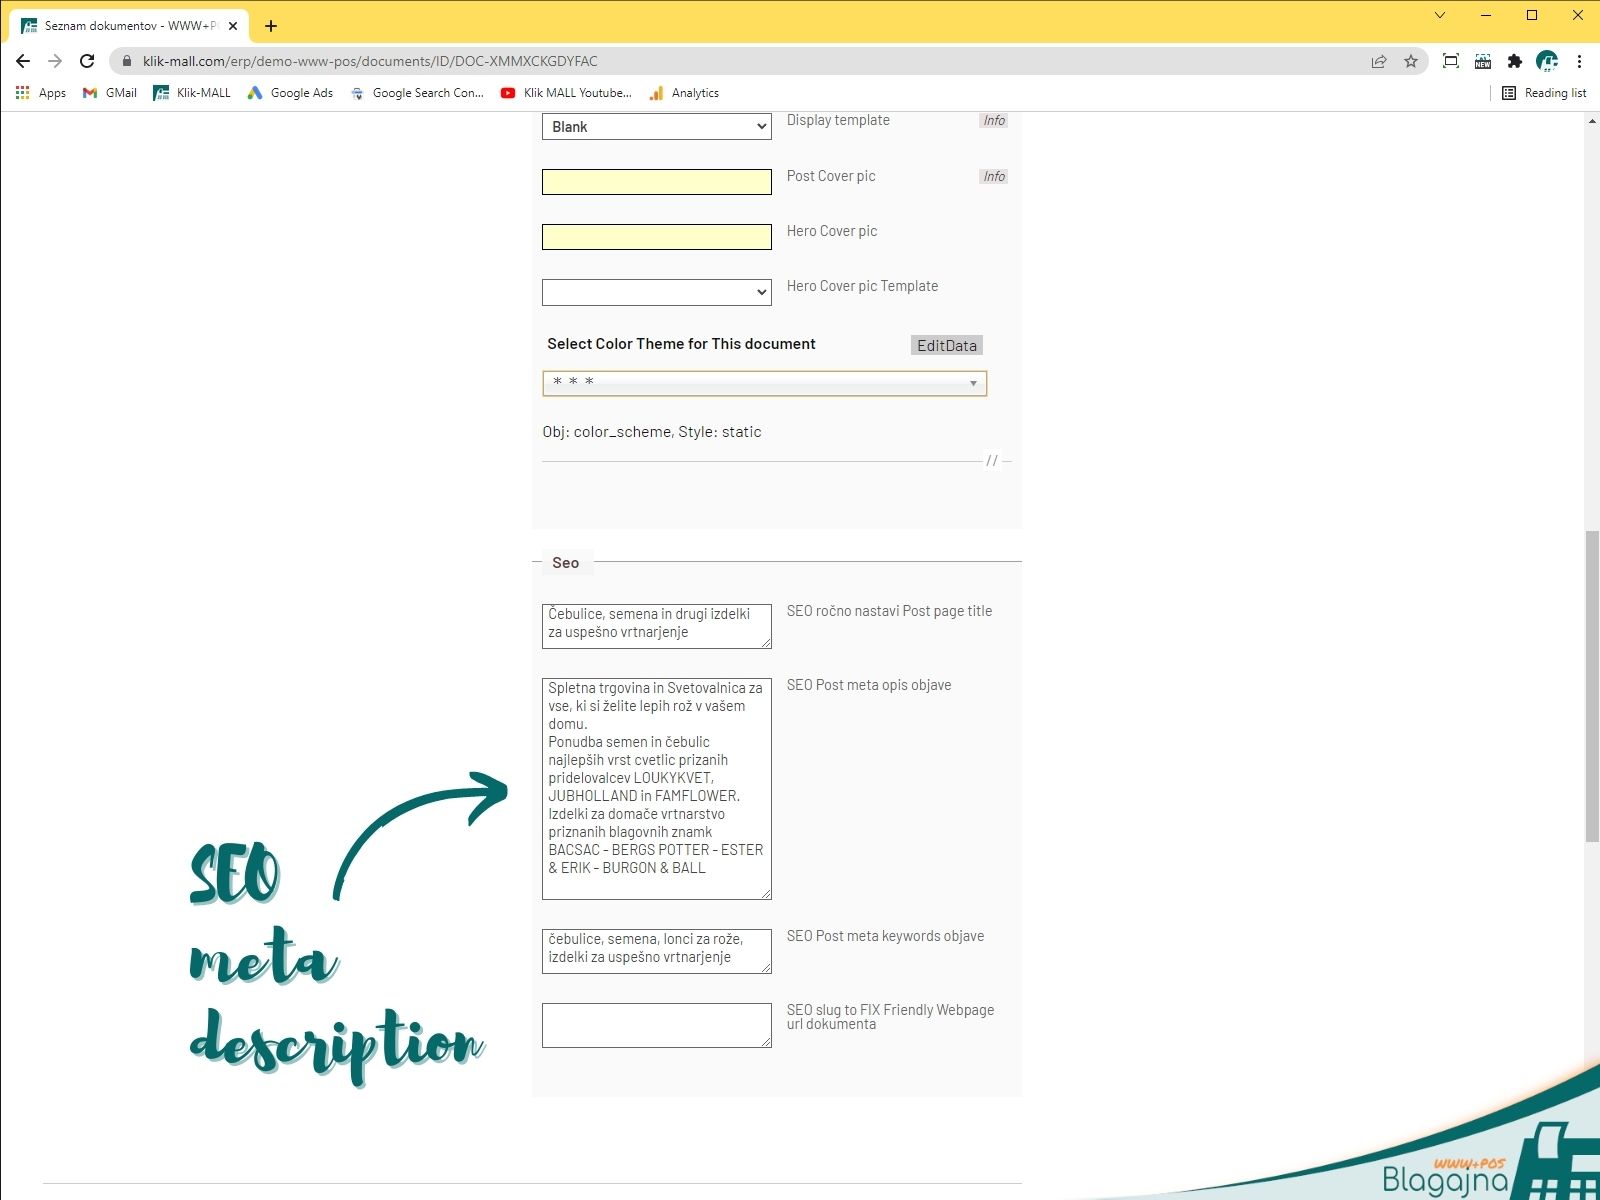Click the 'Hero Cover pic Template' label
Viewport: 1600px width, 1200px height.
tap(862, 286)
